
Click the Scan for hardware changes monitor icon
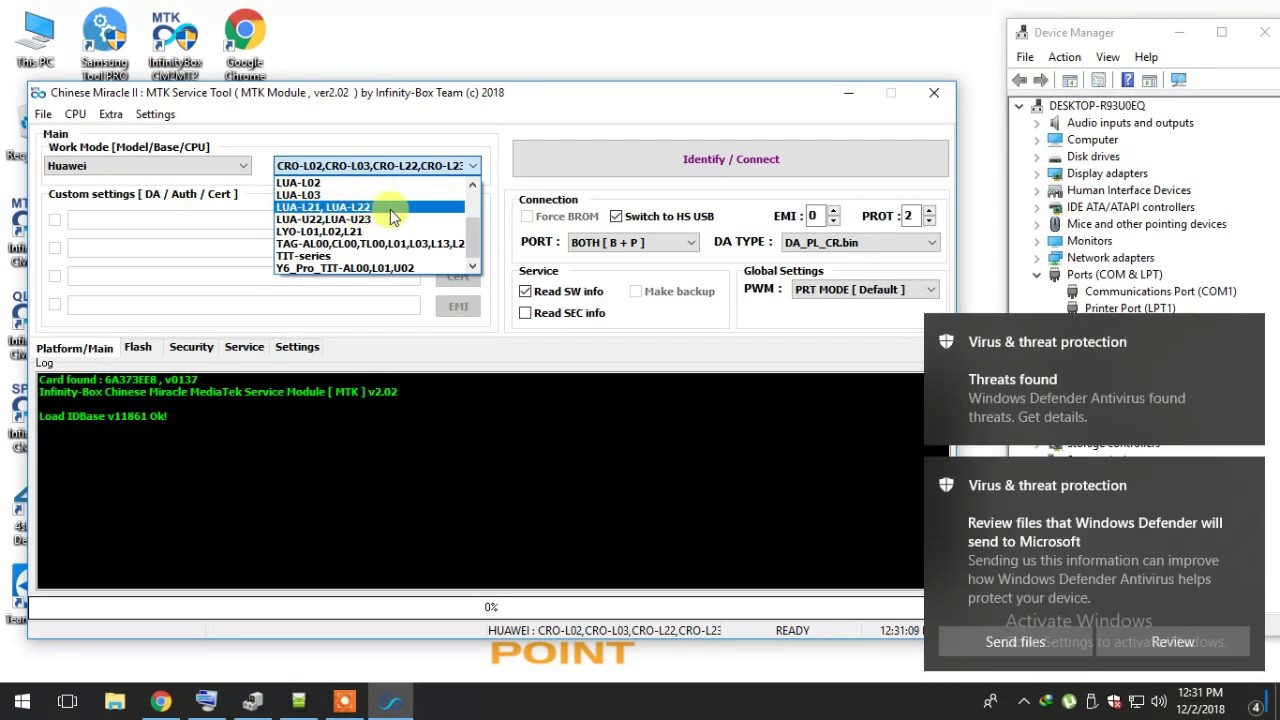[1178, 80]
